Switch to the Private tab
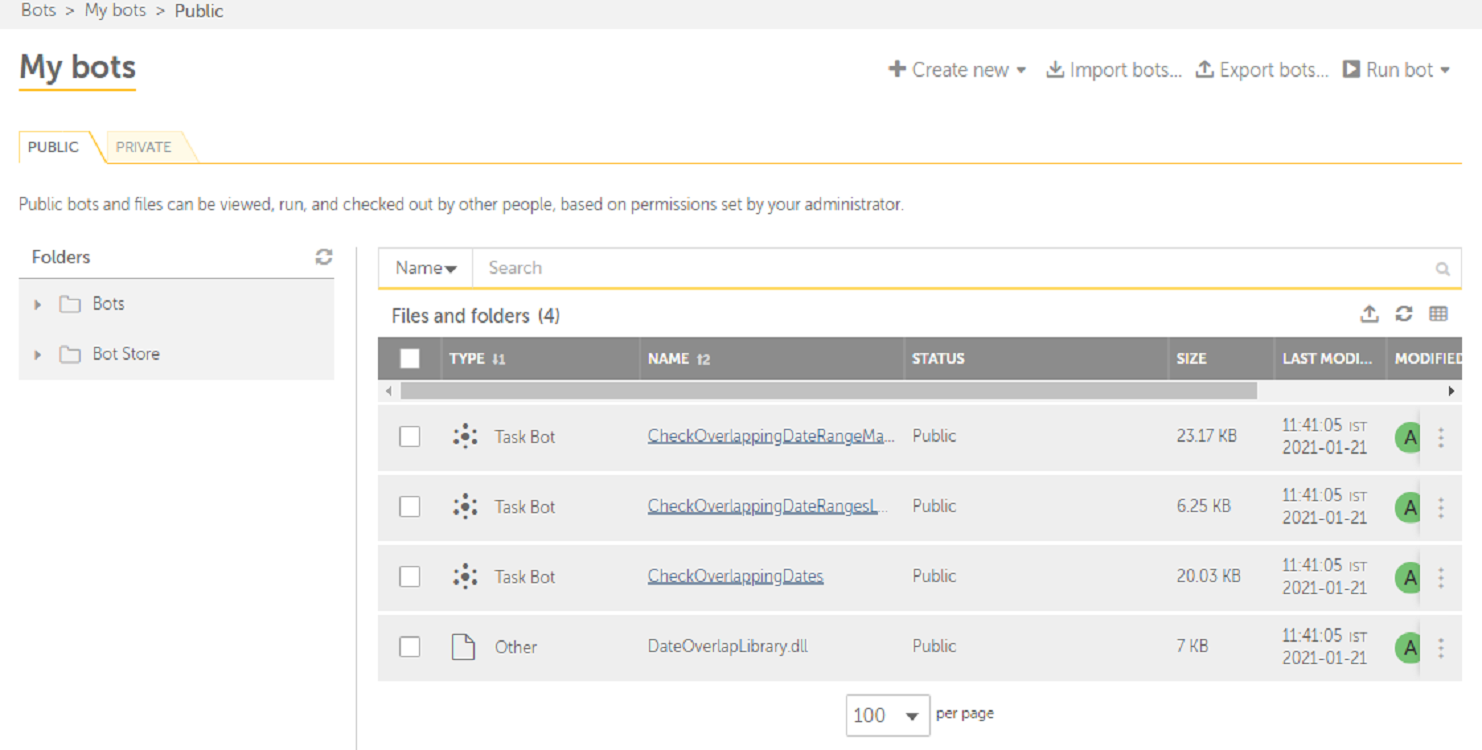This screenshot has width=1482, height=750. 143,147
